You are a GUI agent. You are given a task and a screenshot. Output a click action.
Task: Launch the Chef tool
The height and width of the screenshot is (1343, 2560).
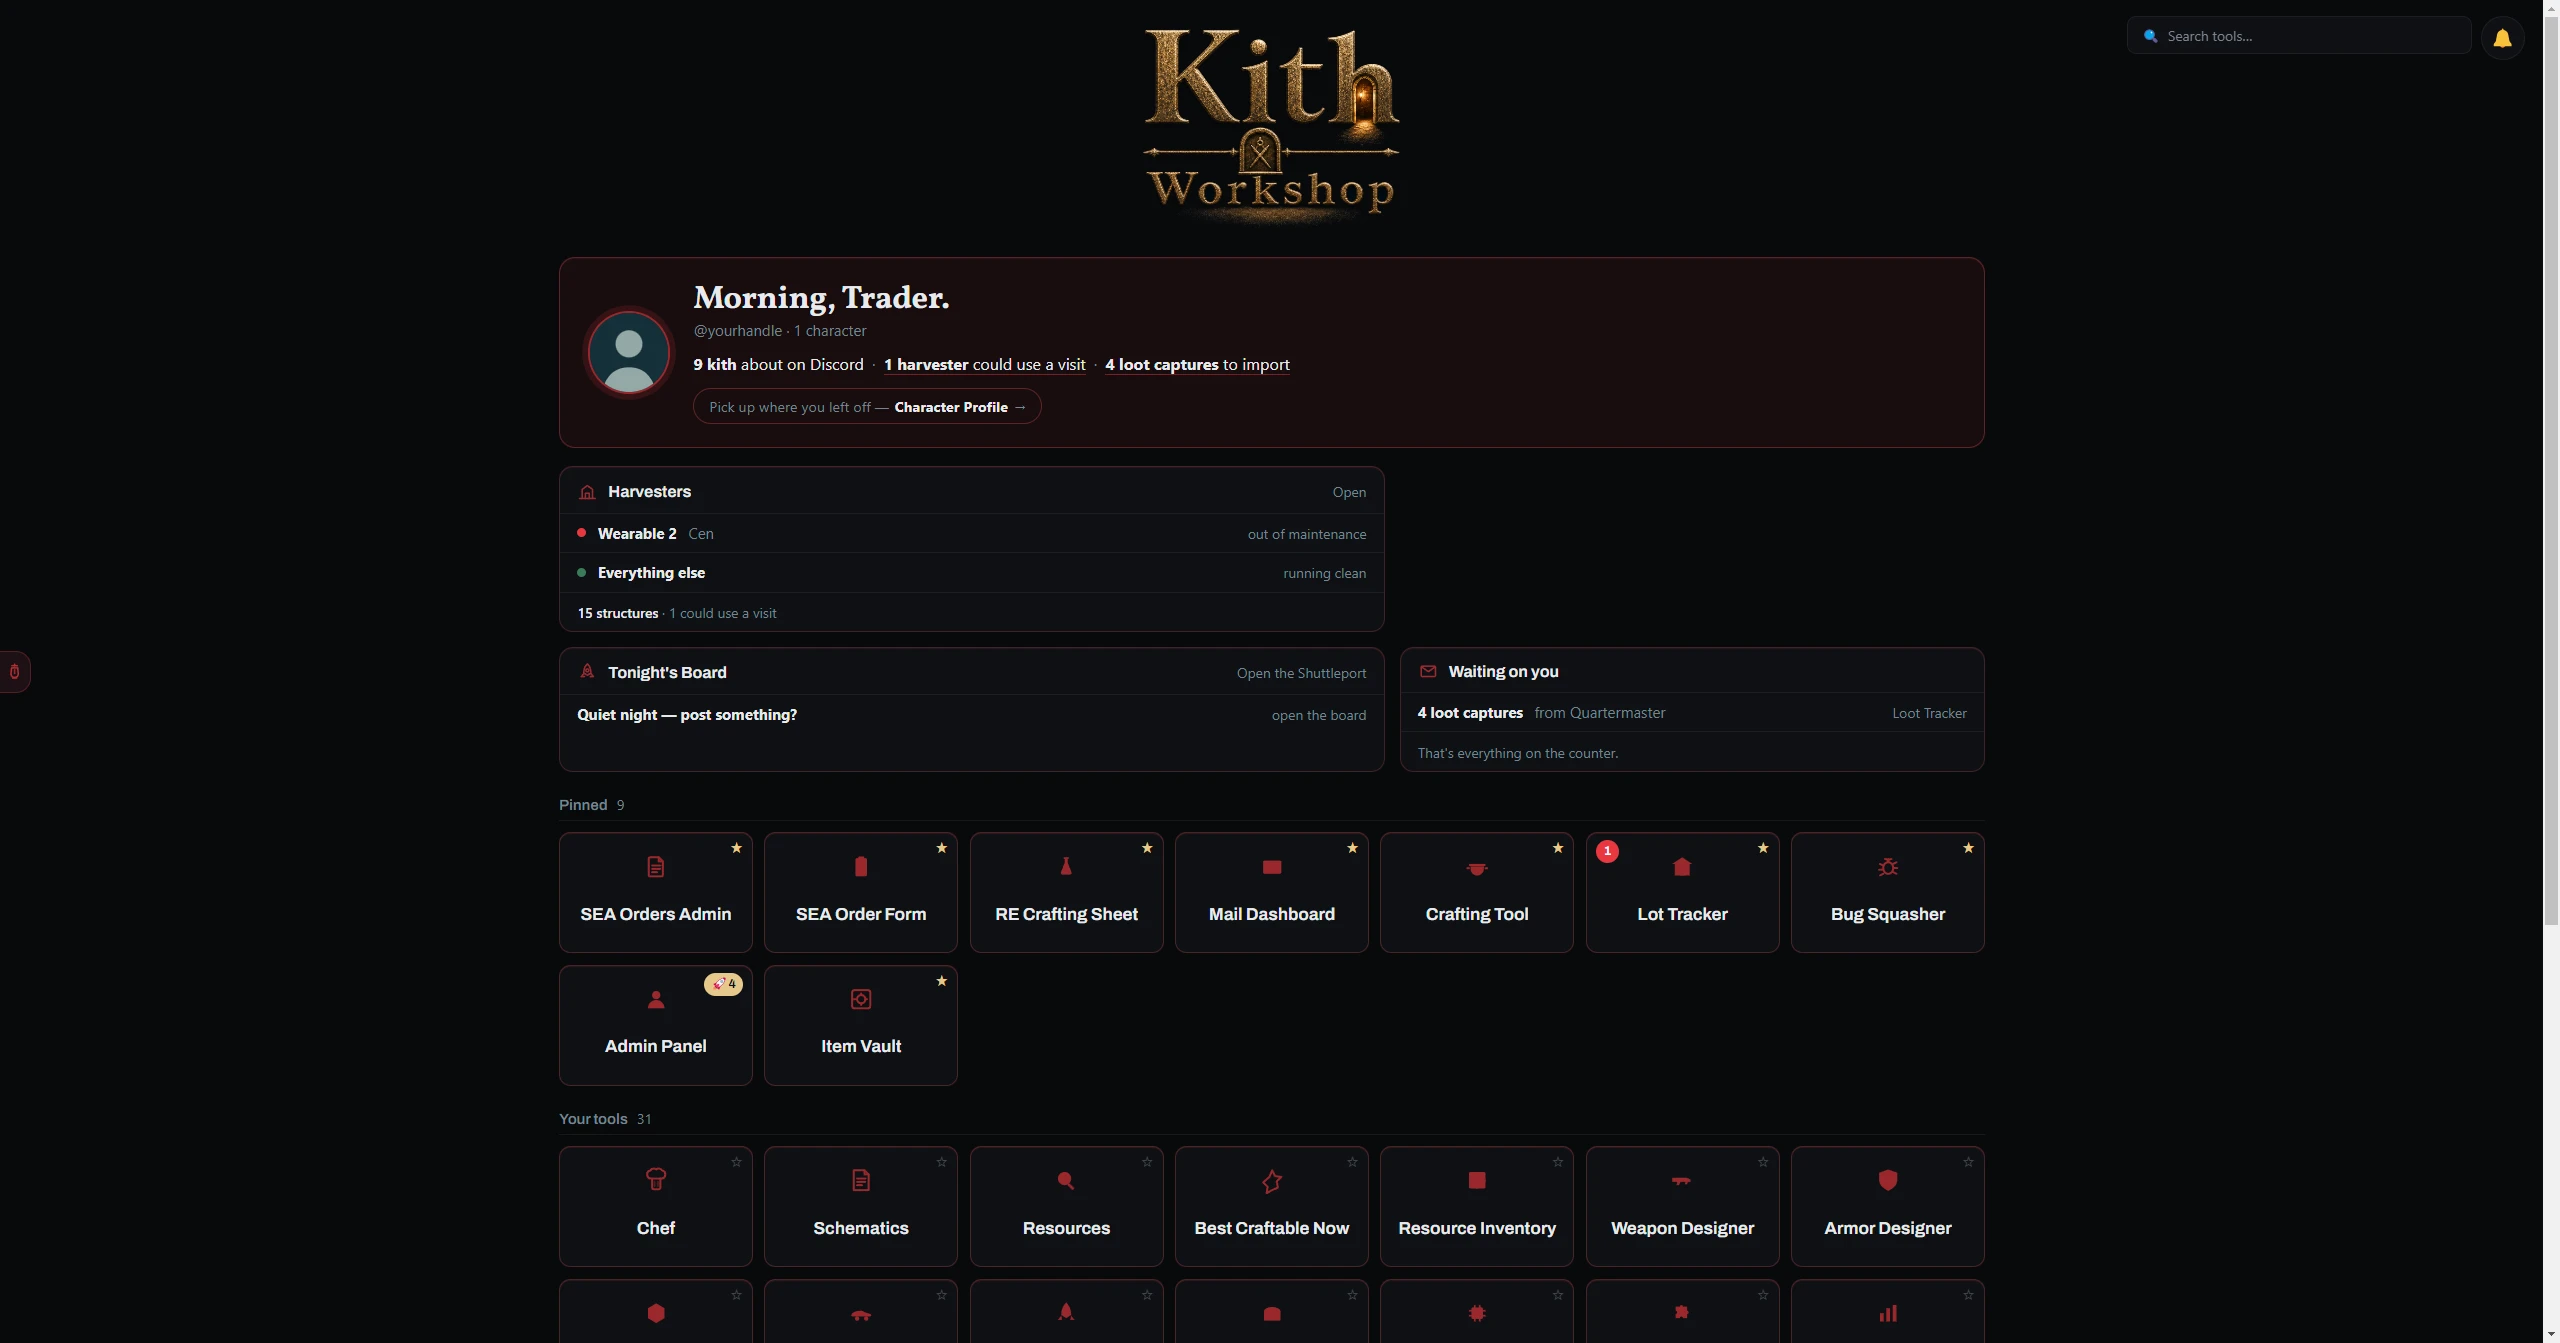pos(656,1206)
